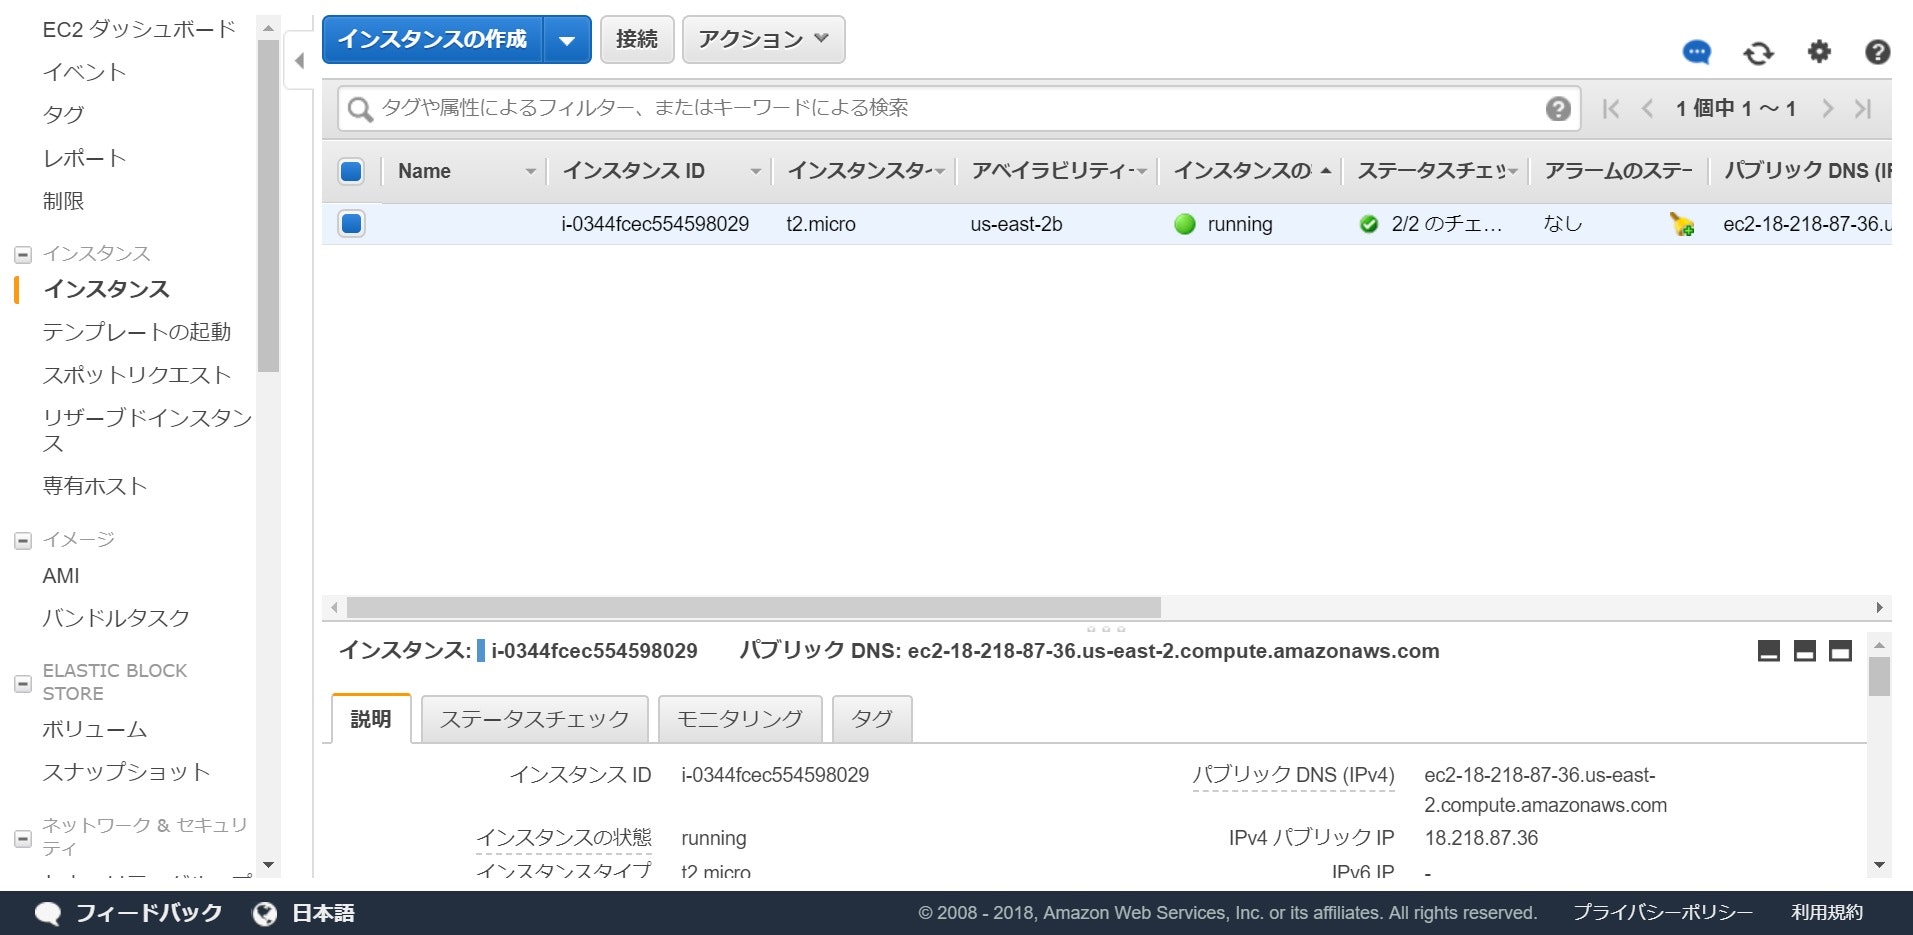Viewport: 1913px width, 935px height.
Task: Collapse the Elastic Block Store section
Action: tap(23, 684)
